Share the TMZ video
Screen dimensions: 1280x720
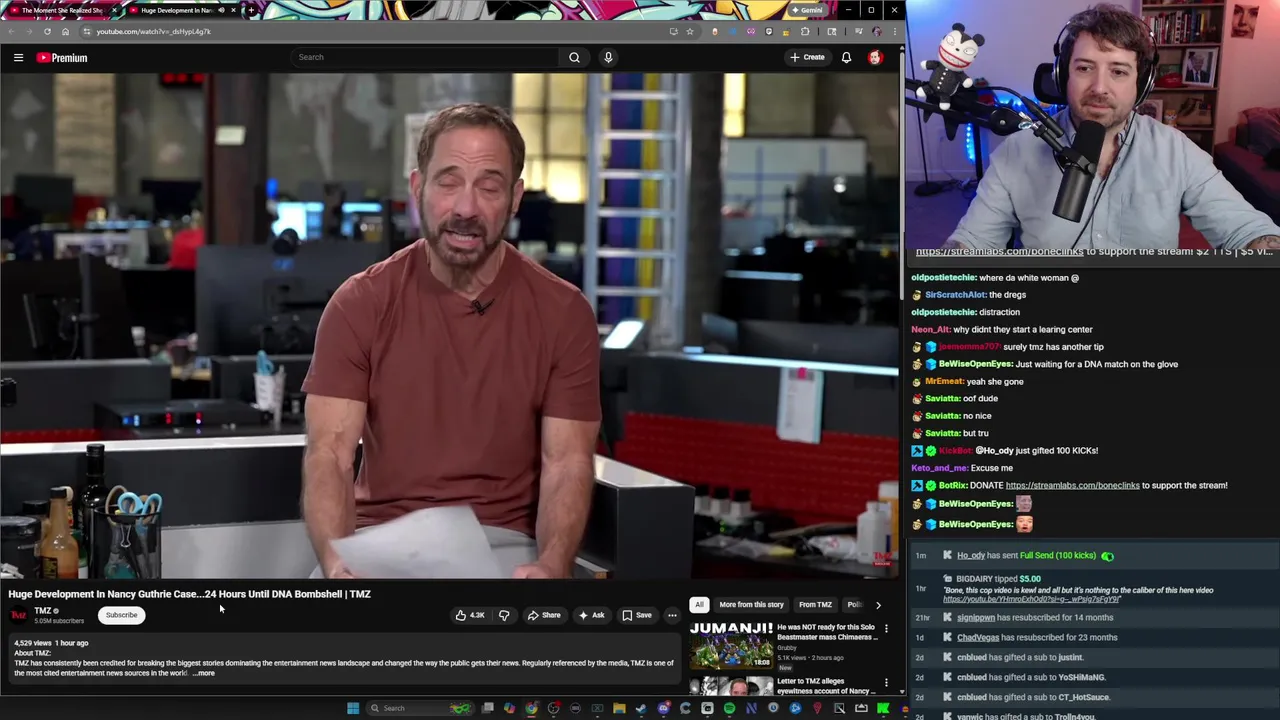(544, 615)
